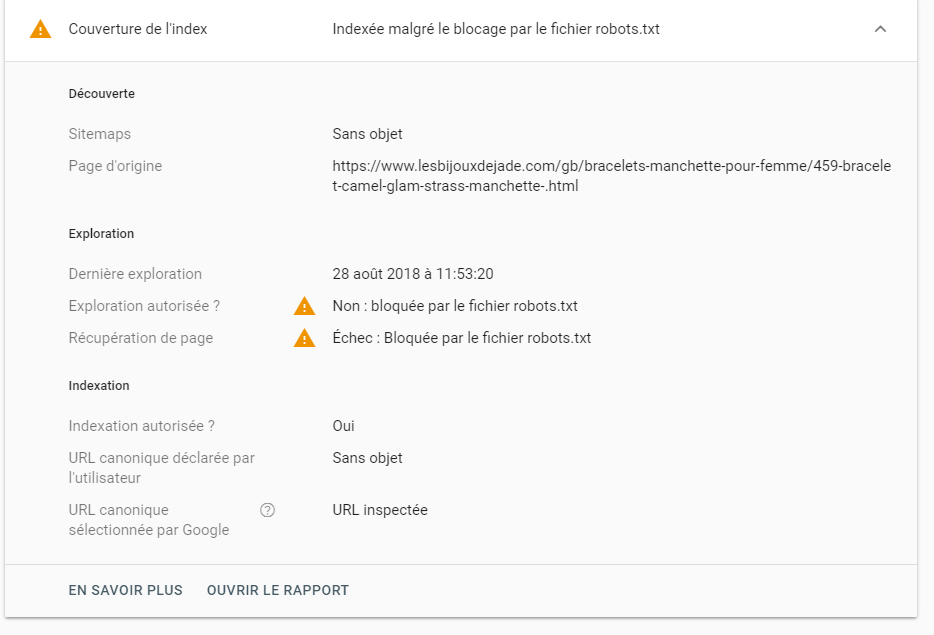
Task: Click warning icon next to Exploration autorisée
Action: (304, 306)
